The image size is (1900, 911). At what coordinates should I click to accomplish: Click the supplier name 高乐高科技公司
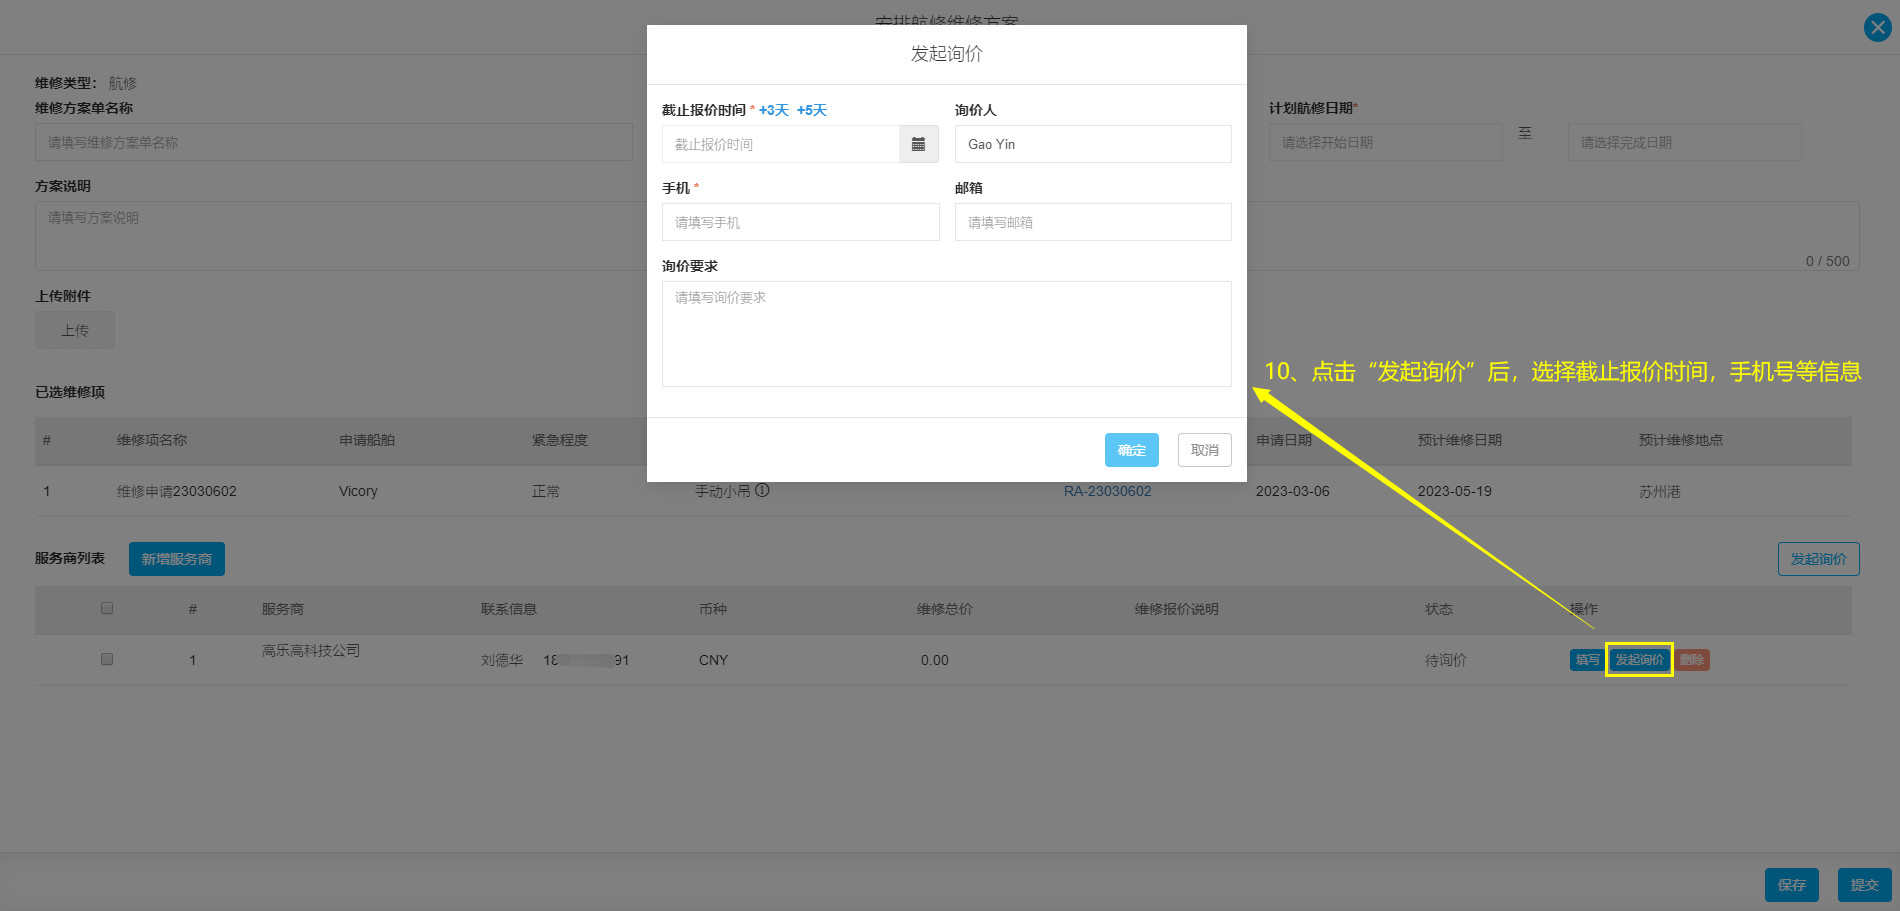tap(311, 651)
